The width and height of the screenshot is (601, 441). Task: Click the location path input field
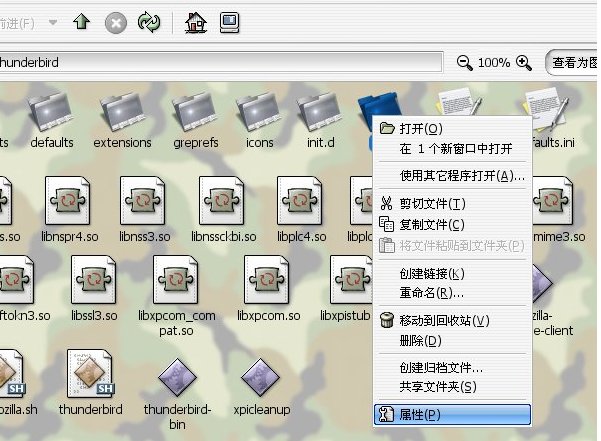coord(220,62)
